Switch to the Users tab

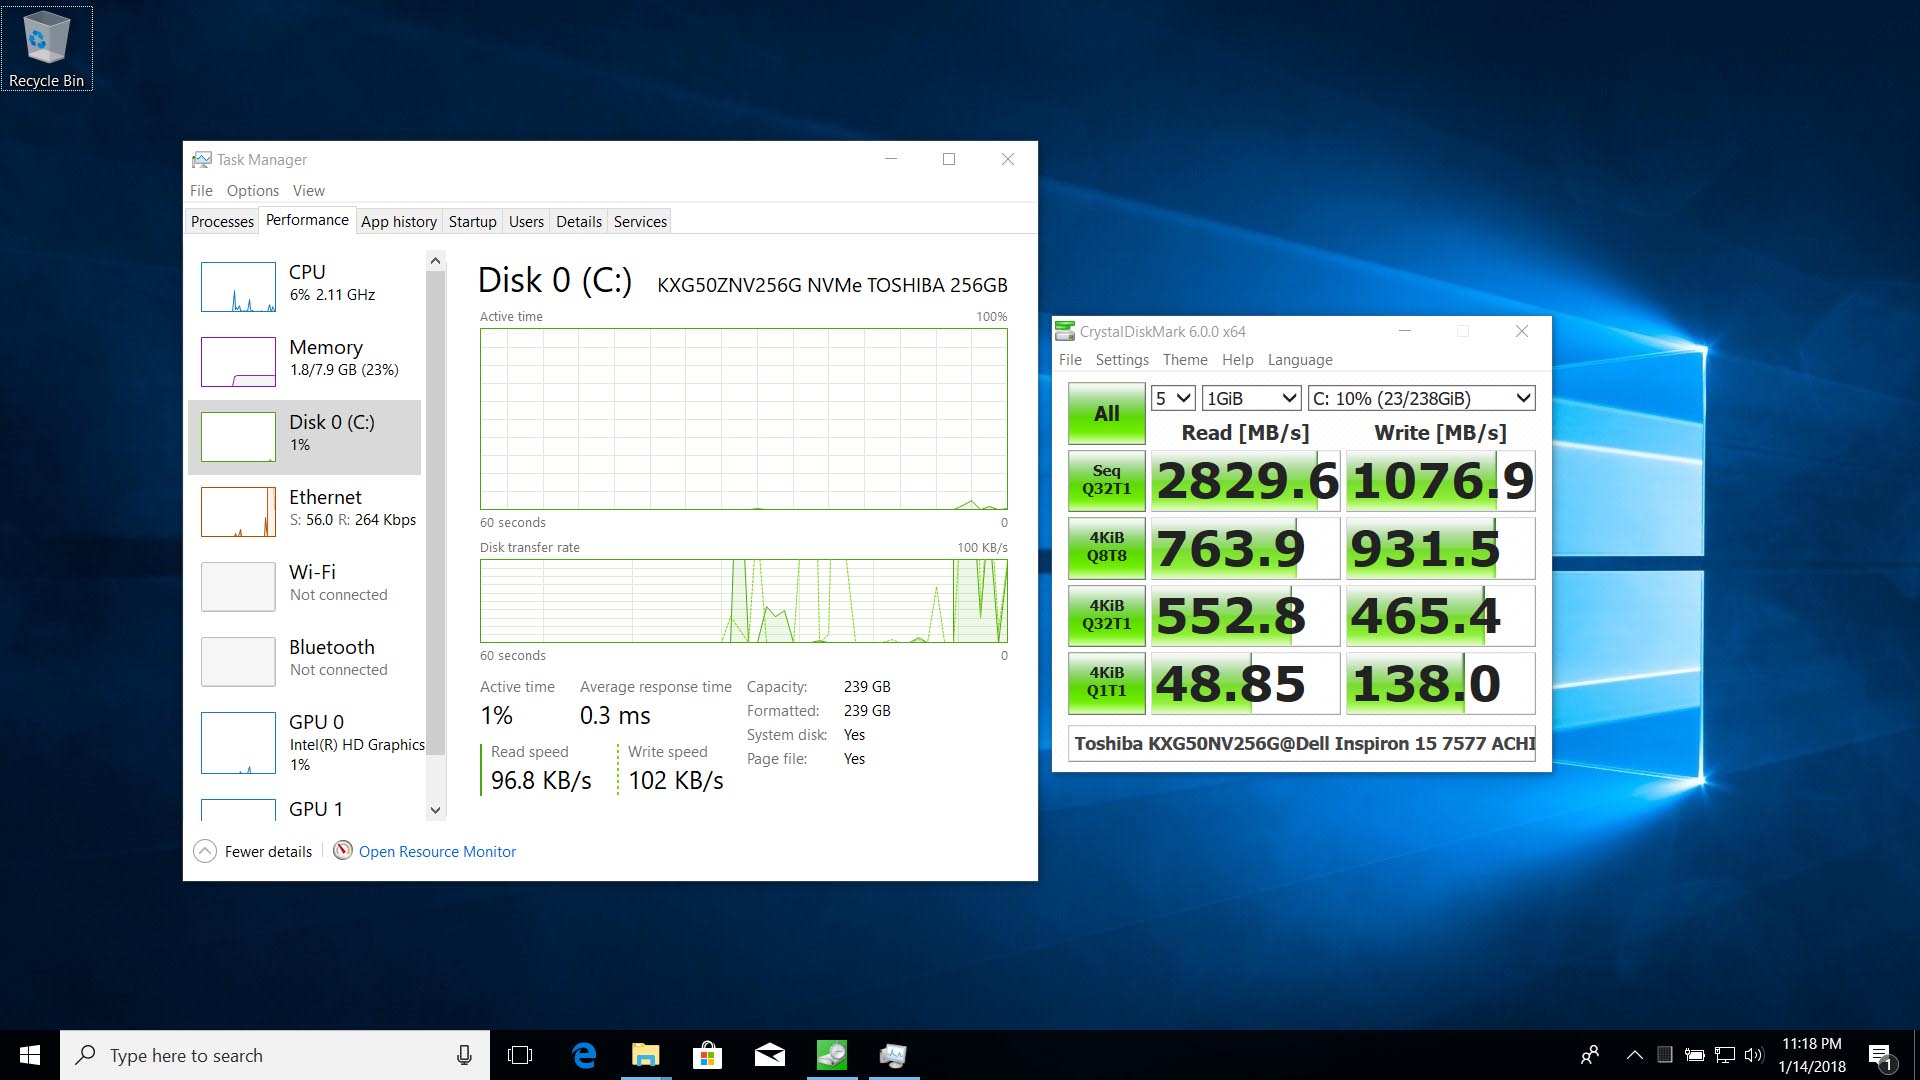click(526, 221)
